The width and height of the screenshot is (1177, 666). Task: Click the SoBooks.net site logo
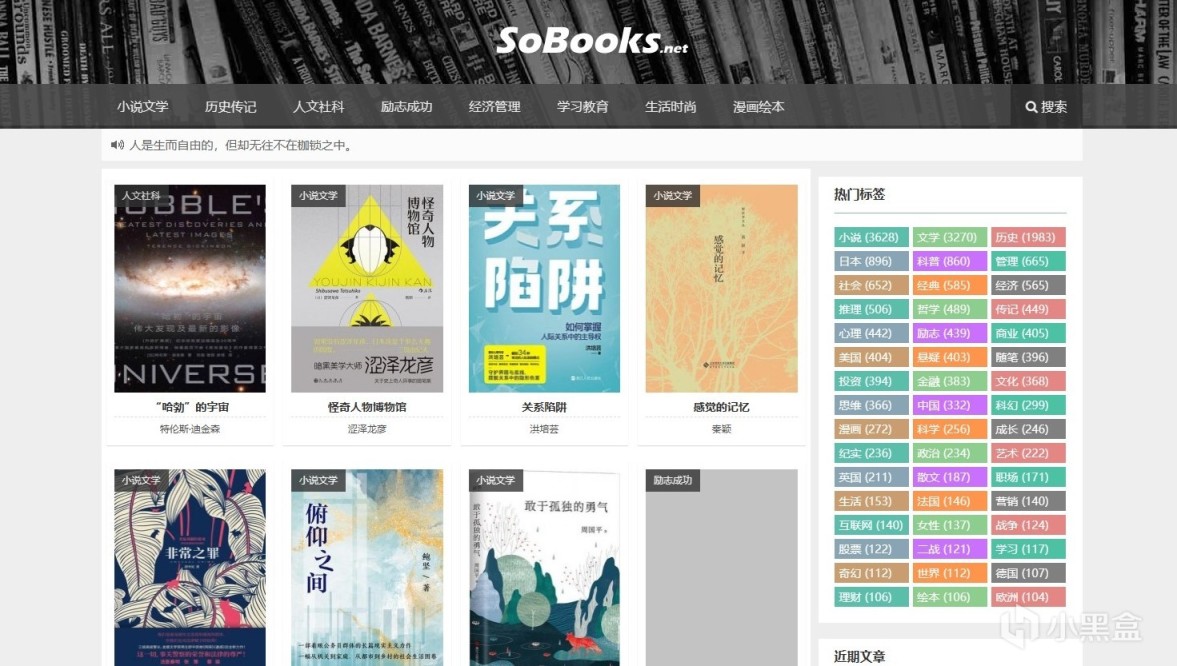coord(592,41)
